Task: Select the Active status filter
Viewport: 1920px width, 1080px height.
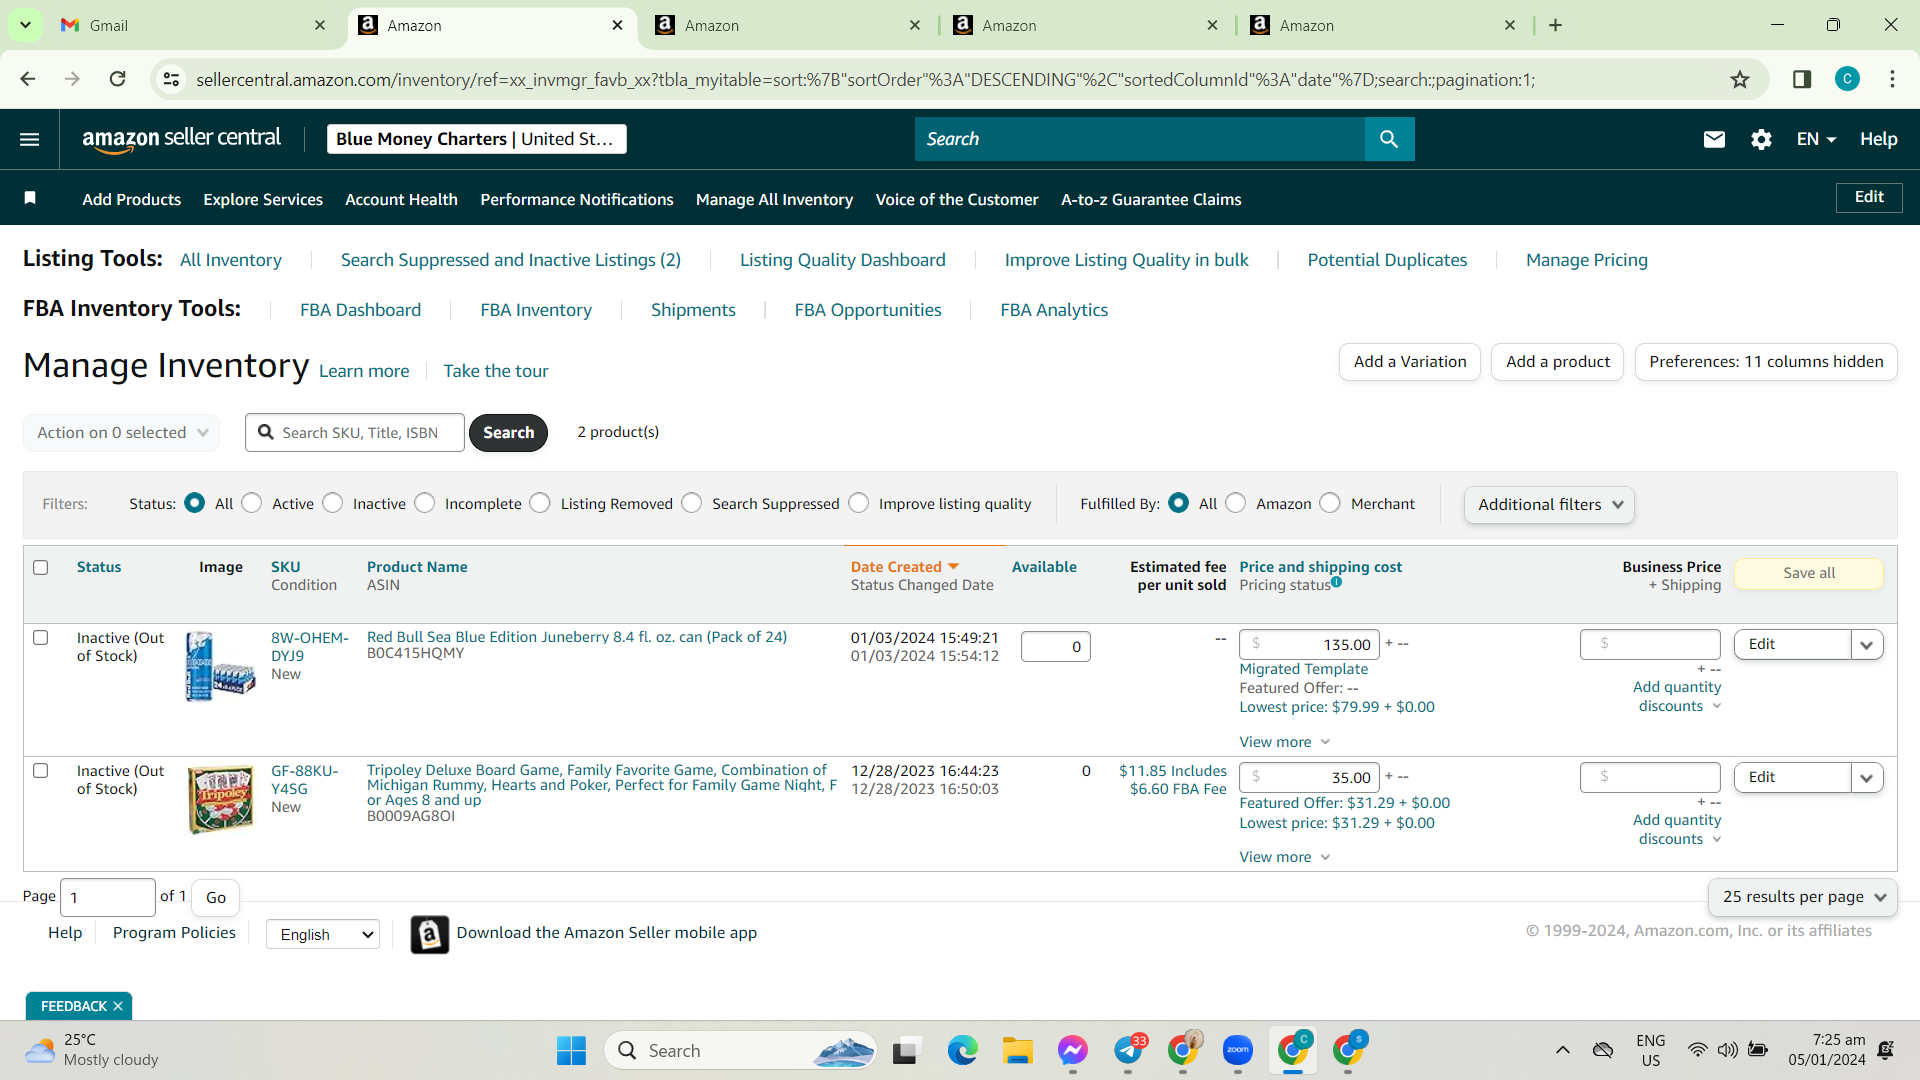Action: [252, 503]
